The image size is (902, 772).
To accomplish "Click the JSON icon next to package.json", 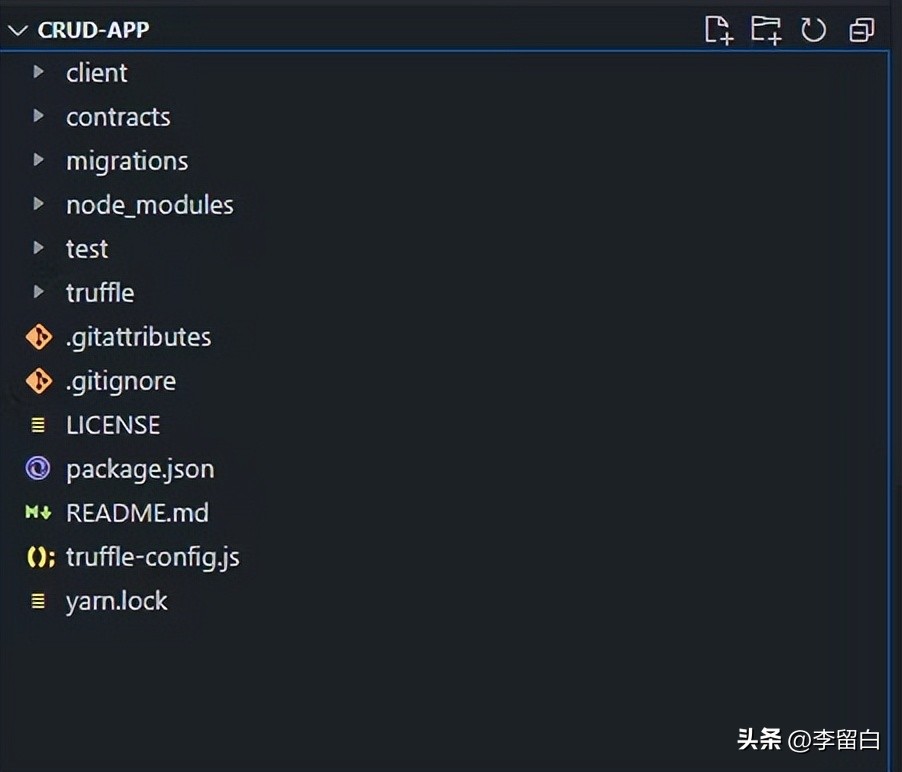I will pyautogui.click(x=38, y=468).
